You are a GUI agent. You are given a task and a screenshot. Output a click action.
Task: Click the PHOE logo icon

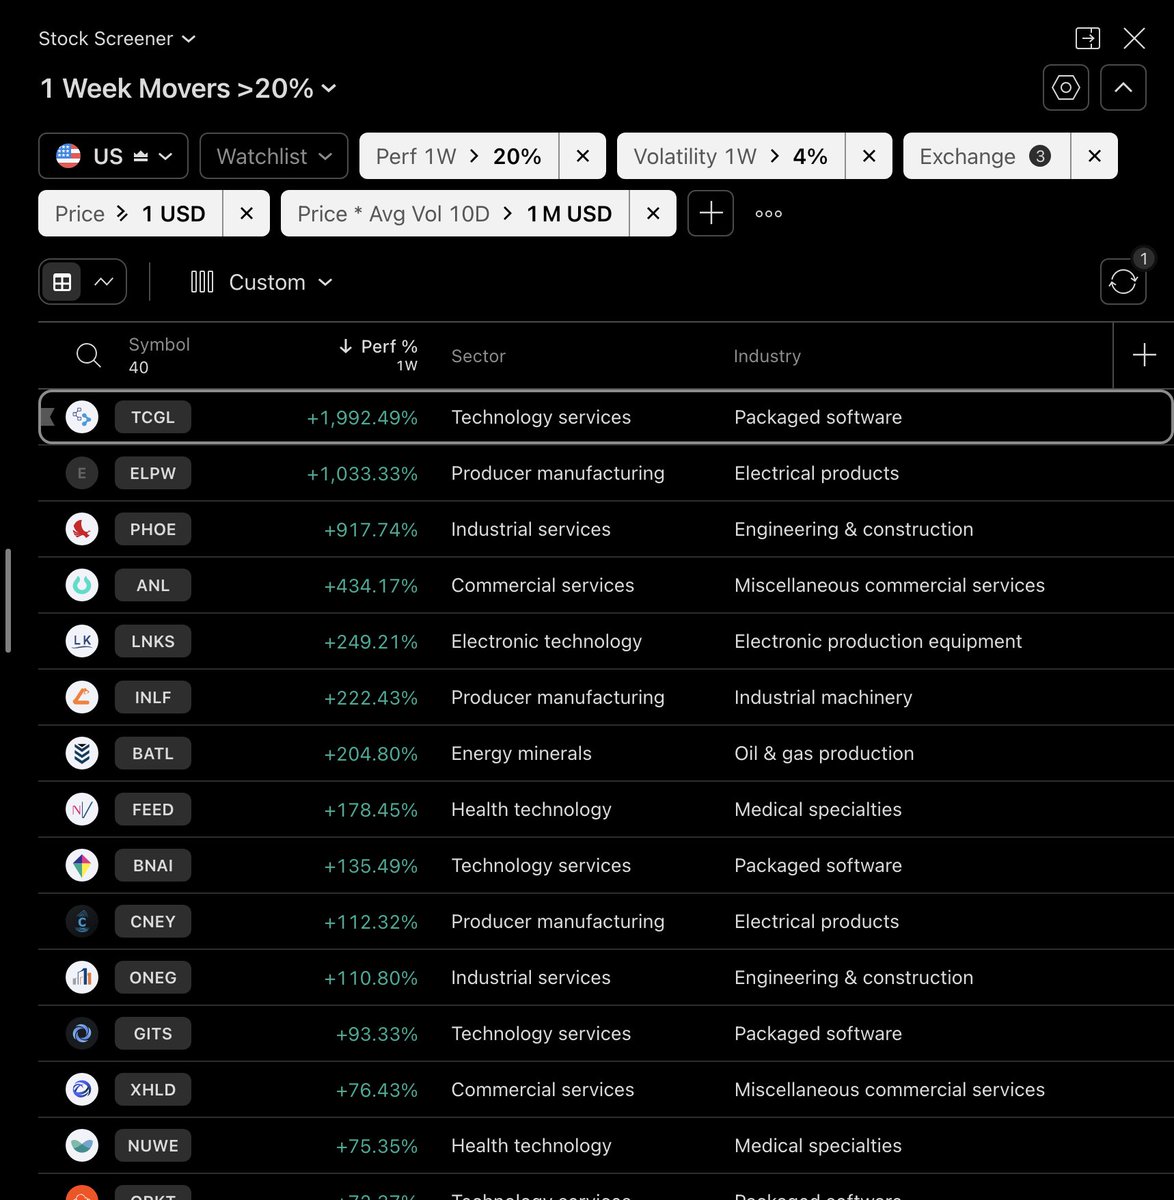82,529
